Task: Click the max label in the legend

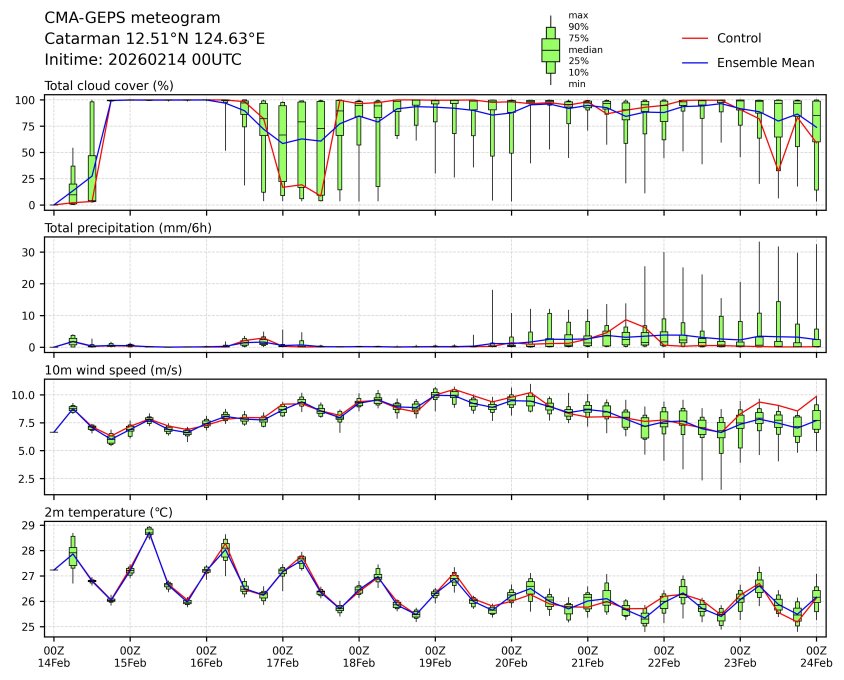Action: click(577, 15)
